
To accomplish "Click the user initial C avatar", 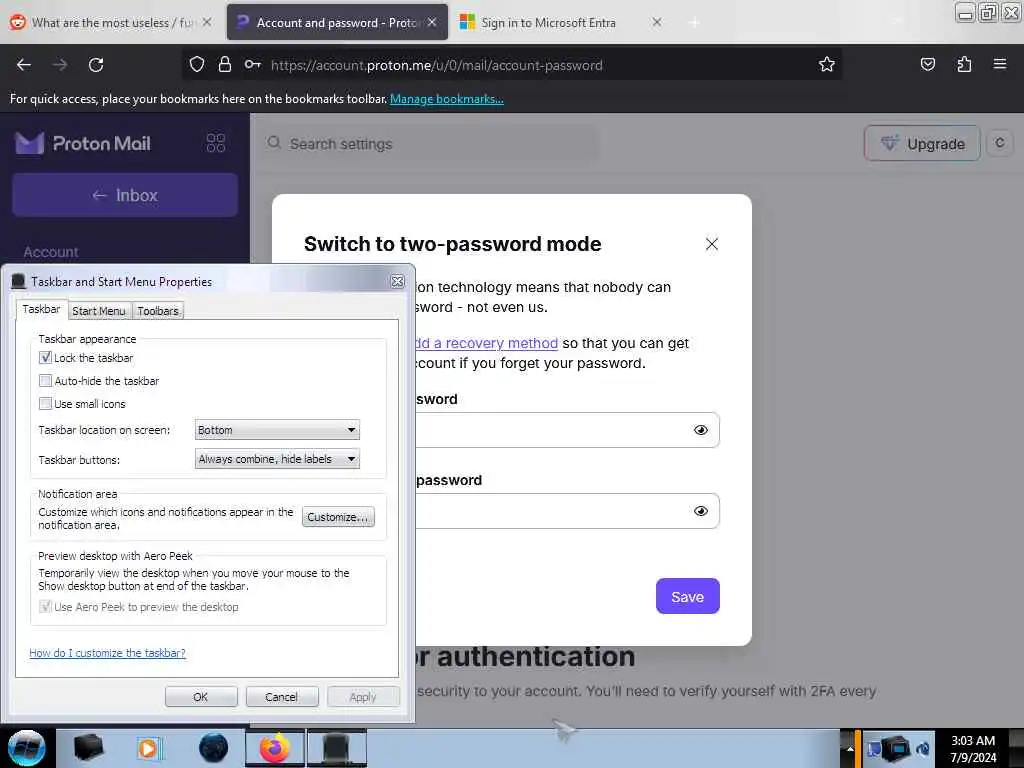I will (x=999, y=143).
